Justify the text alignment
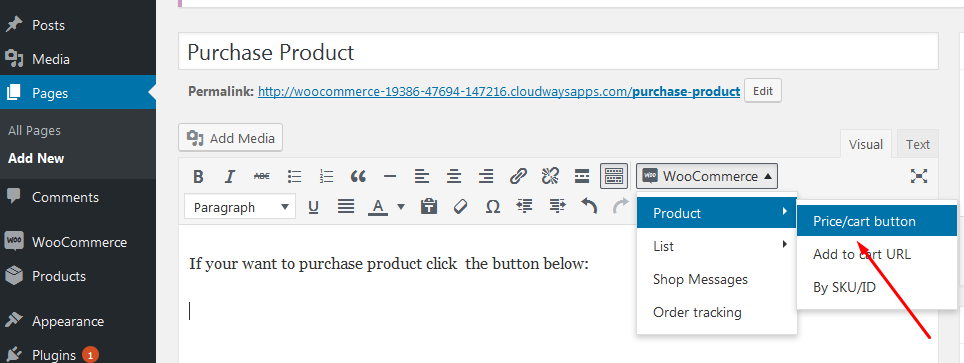 [x=346, y=207]
